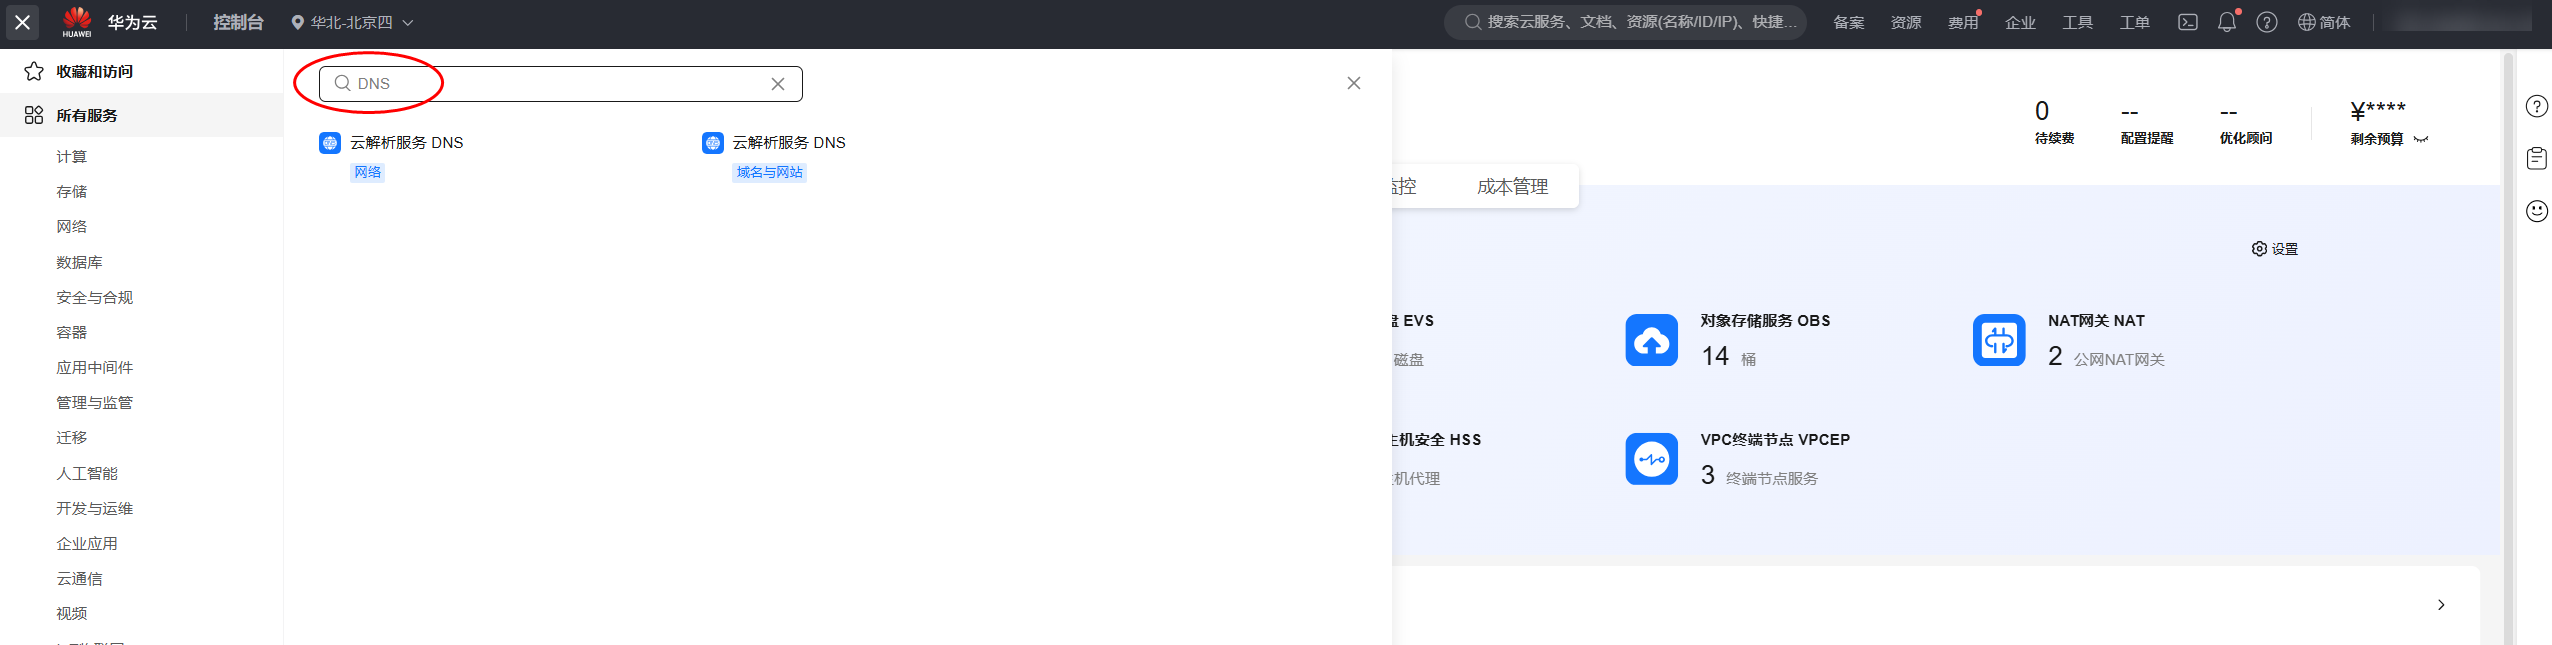Clear the DNS search text
This screenshot has width=2552, height=645.
(778, 84)
